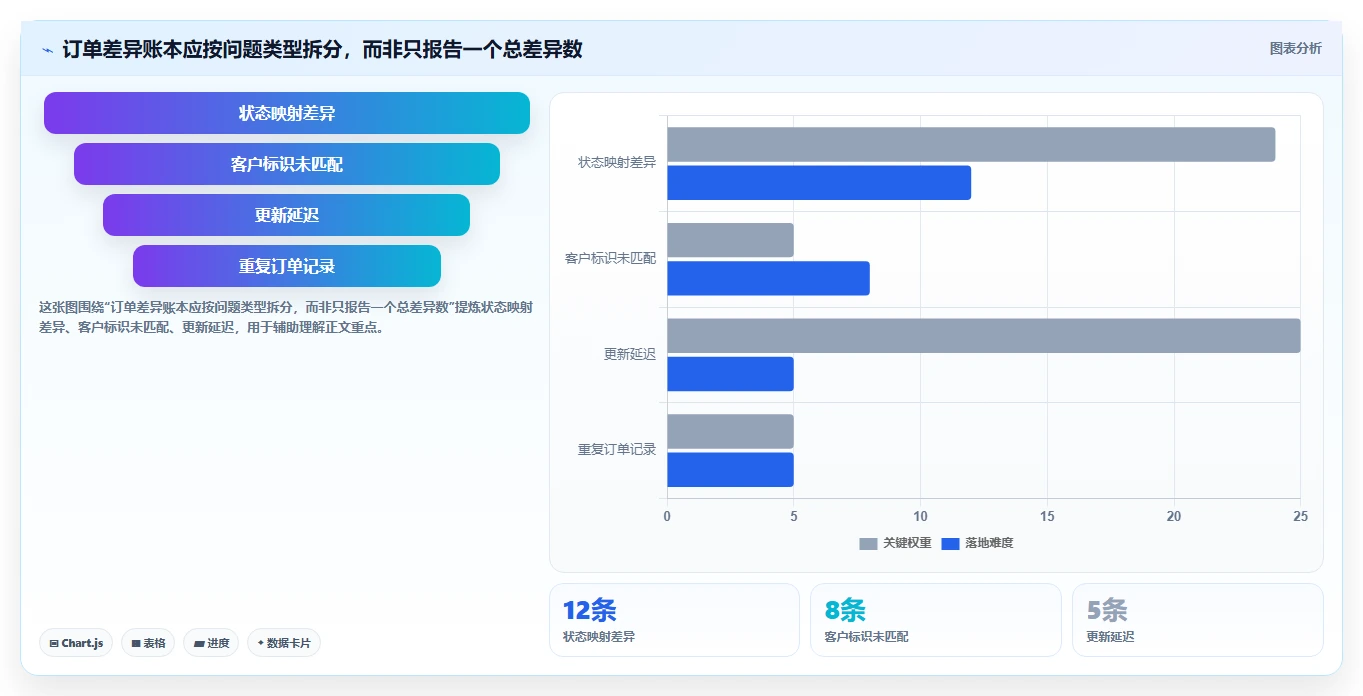Select the 状态映射差异 funnel bar

pos(287,113)
